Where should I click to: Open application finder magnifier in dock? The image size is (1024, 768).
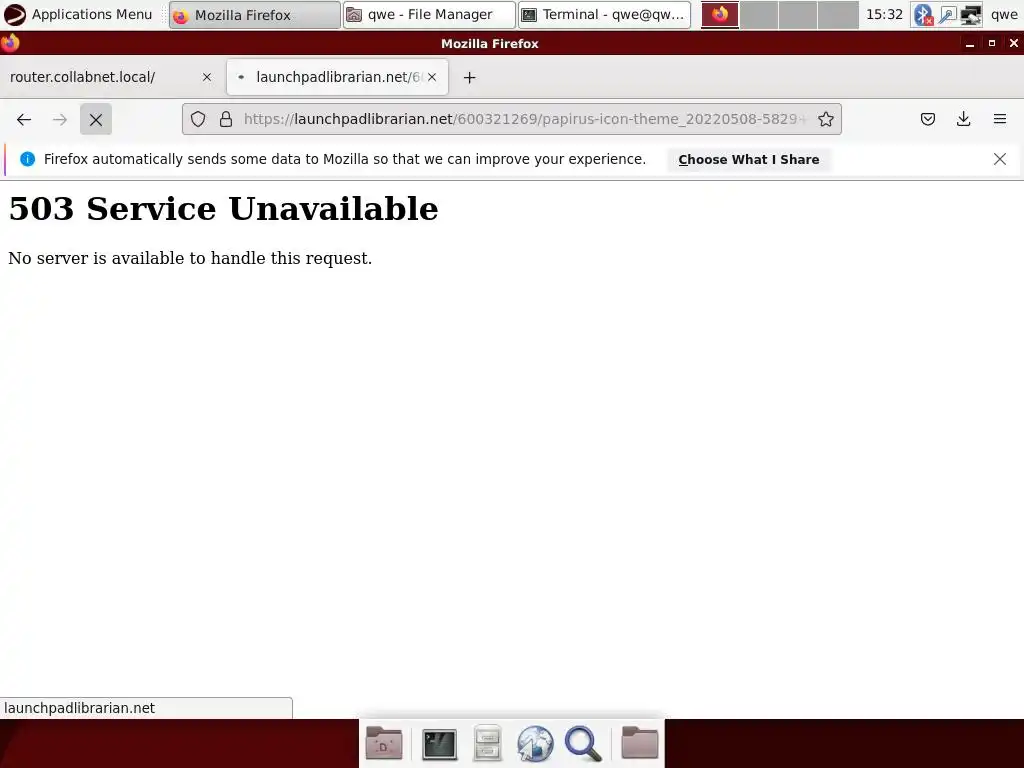tap(583, 744)
